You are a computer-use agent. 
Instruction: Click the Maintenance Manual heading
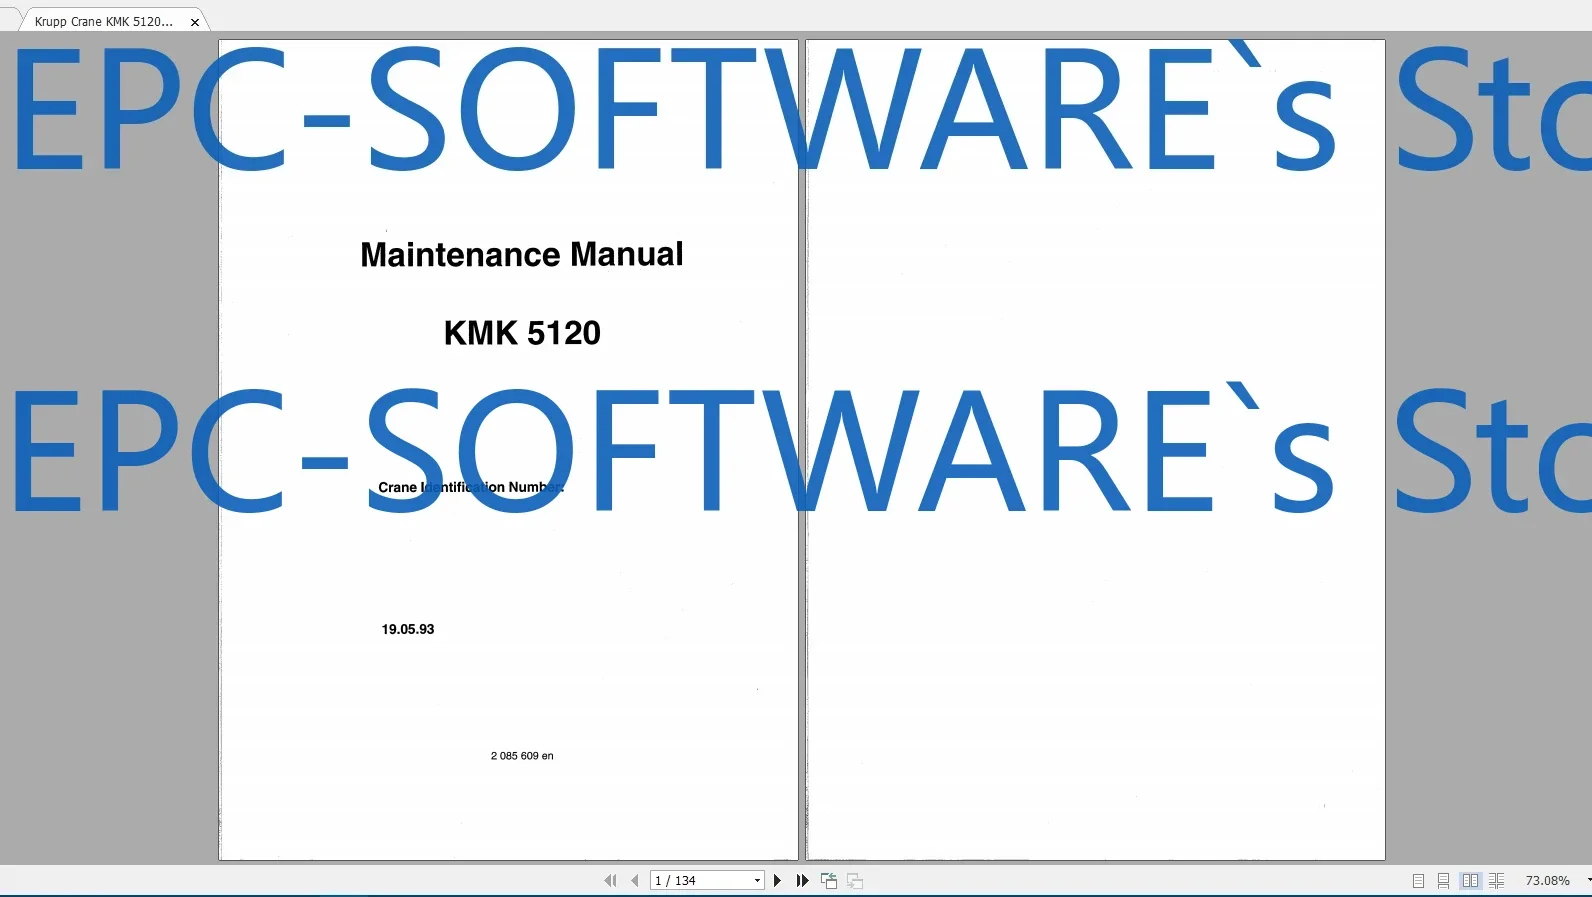click(522, 254)
